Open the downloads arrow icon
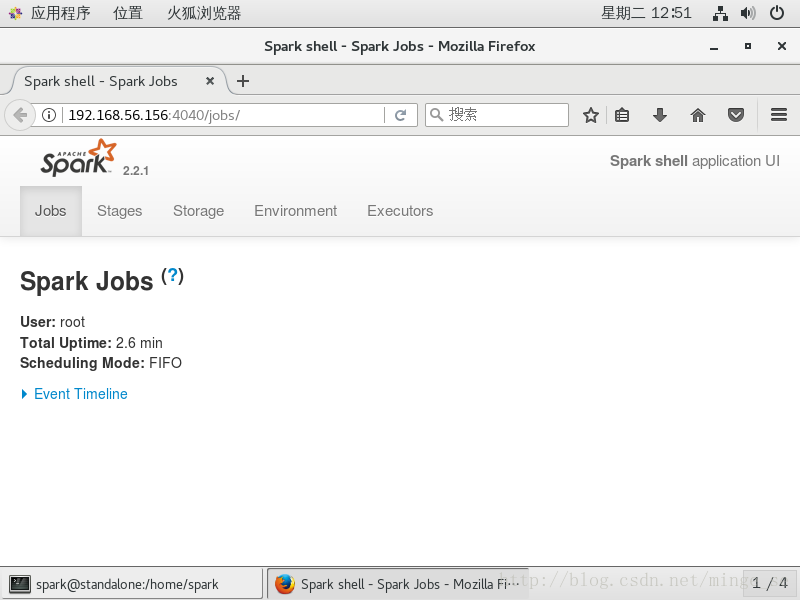Screen dimensions: 800x600 tap(660, 115)
